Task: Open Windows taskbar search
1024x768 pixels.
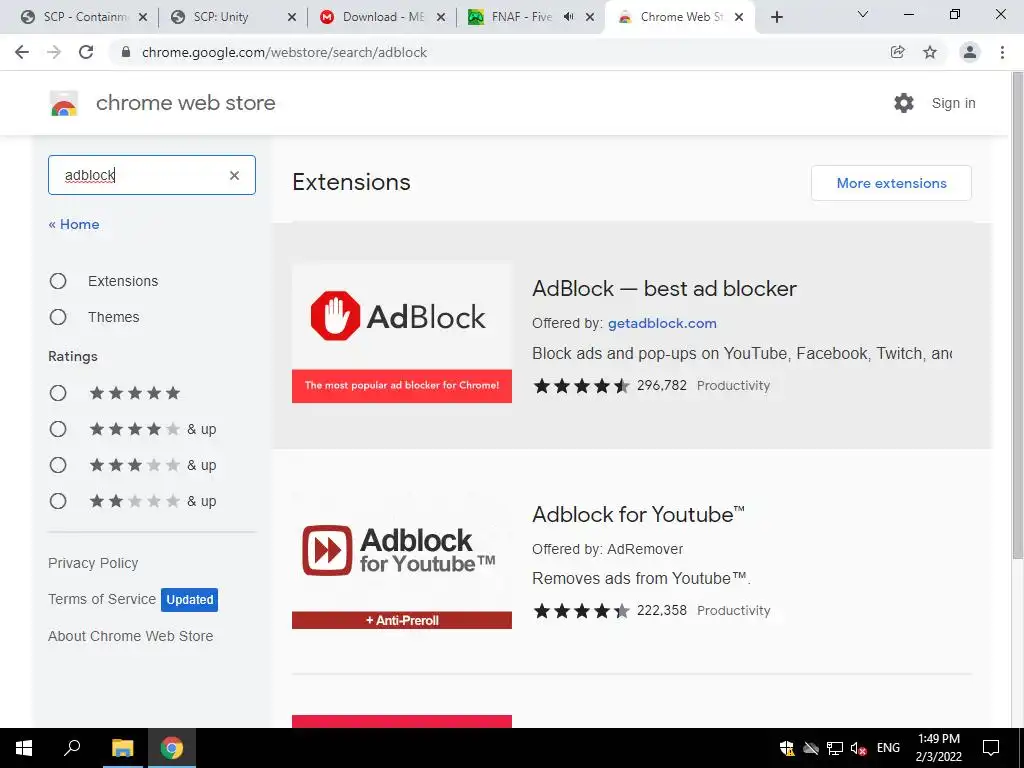Action: (72, 748)
